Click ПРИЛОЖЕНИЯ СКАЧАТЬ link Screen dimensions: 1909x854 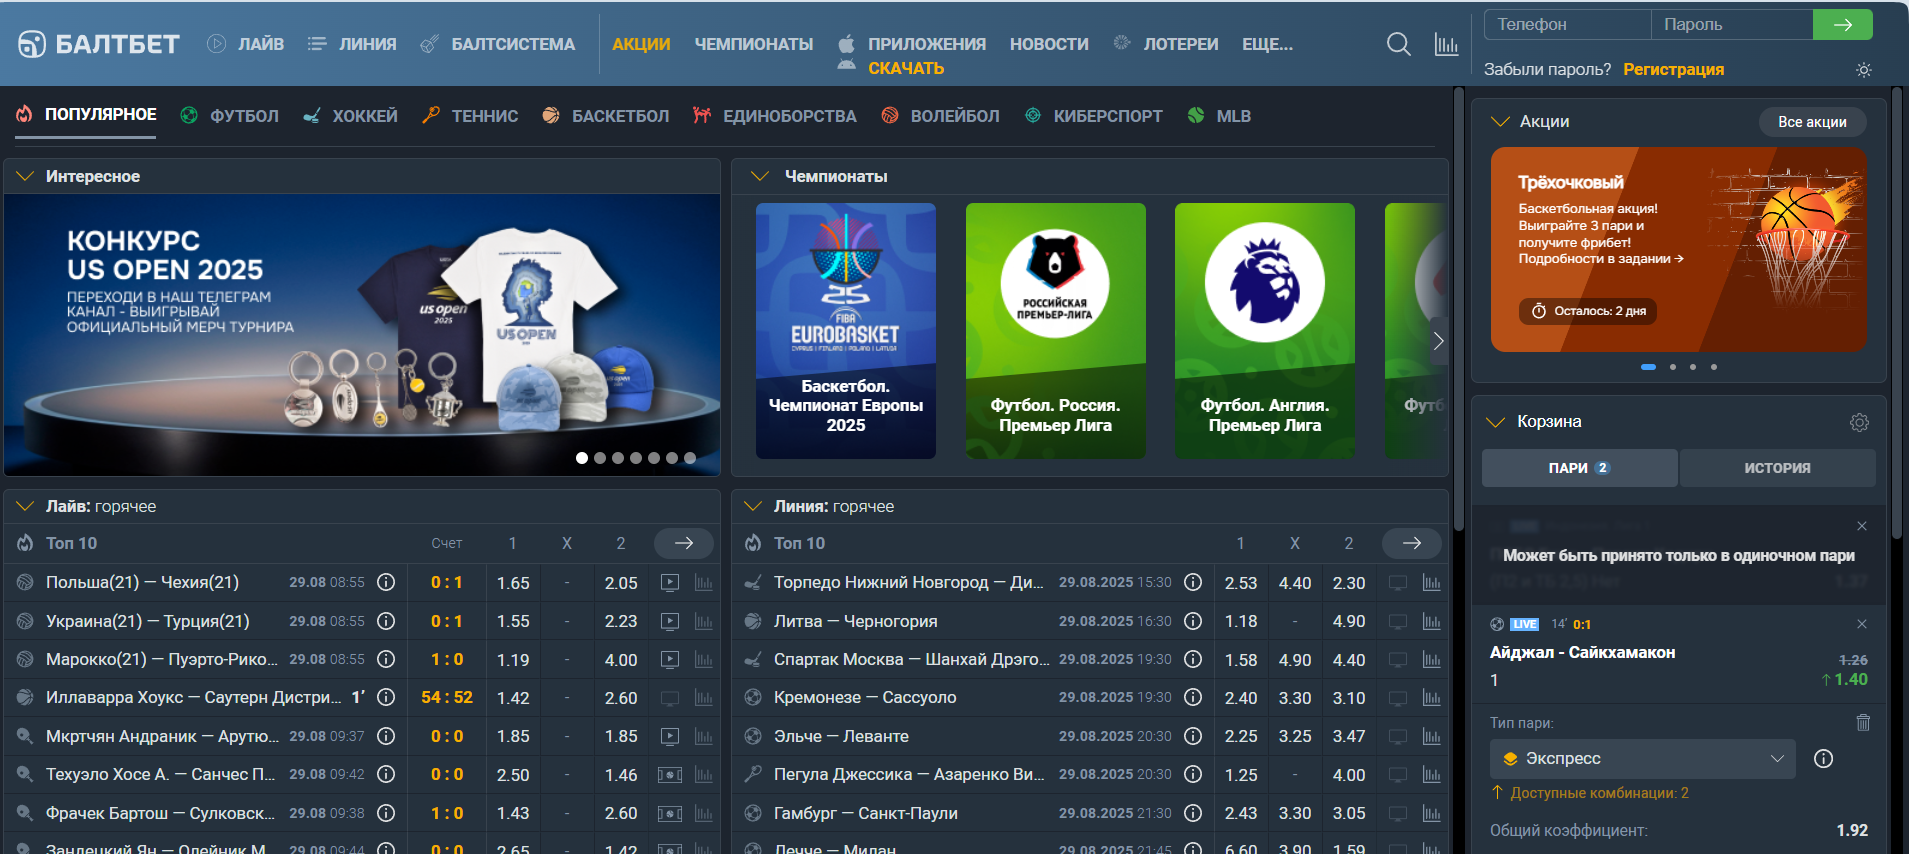click(911, 56)
